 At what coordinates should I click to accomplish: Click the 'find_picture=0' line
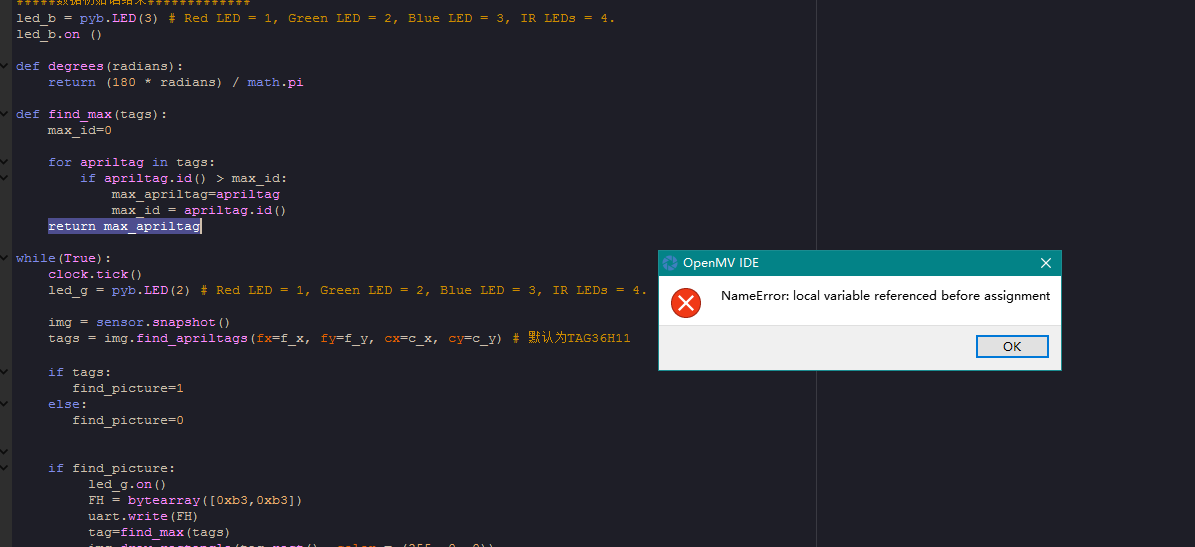(128, 421)
